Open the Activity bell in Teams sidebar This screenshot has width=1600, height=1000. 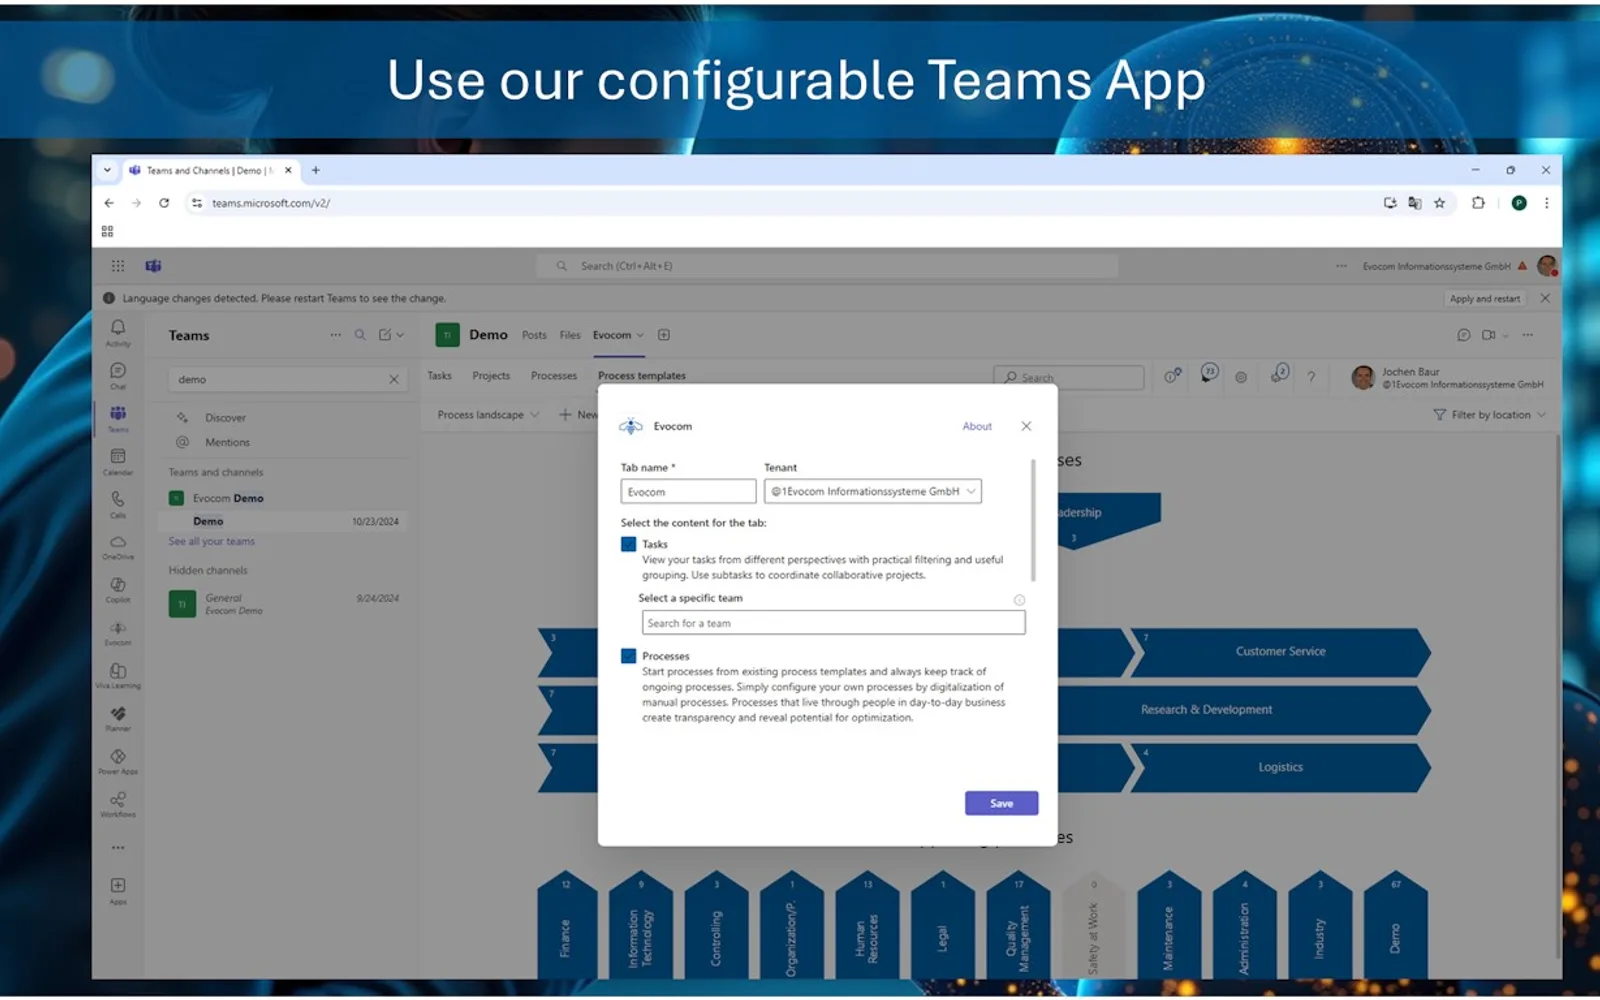coord(118,333)
